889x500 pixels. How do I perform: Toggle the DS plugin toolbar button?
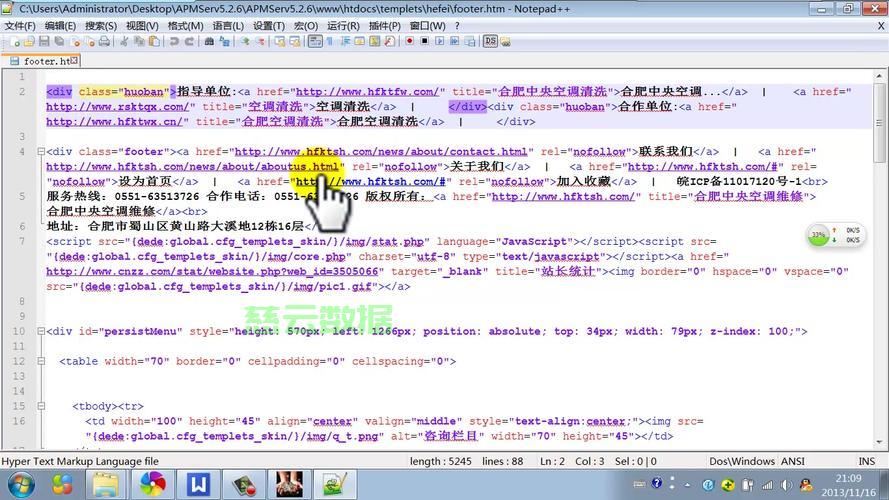(x=490, y=41)
